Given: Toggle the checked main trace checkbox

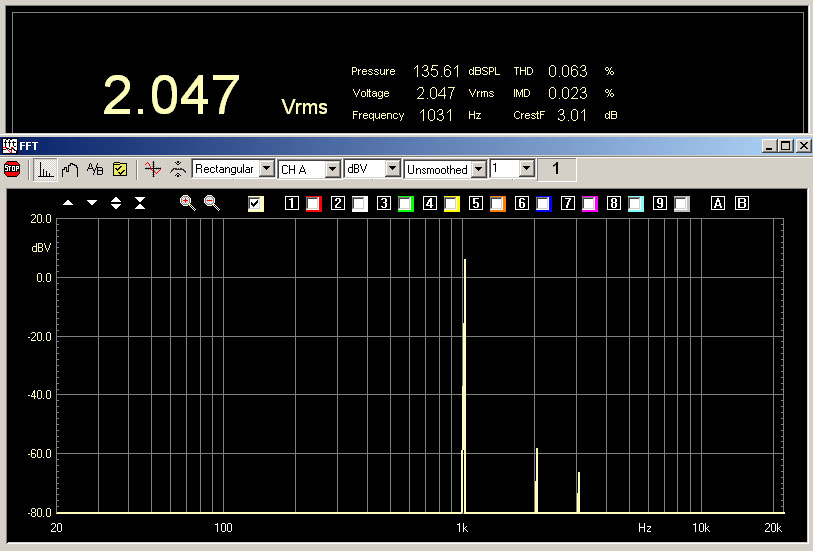Looking at the screenshot, I should tap(256, 204).
